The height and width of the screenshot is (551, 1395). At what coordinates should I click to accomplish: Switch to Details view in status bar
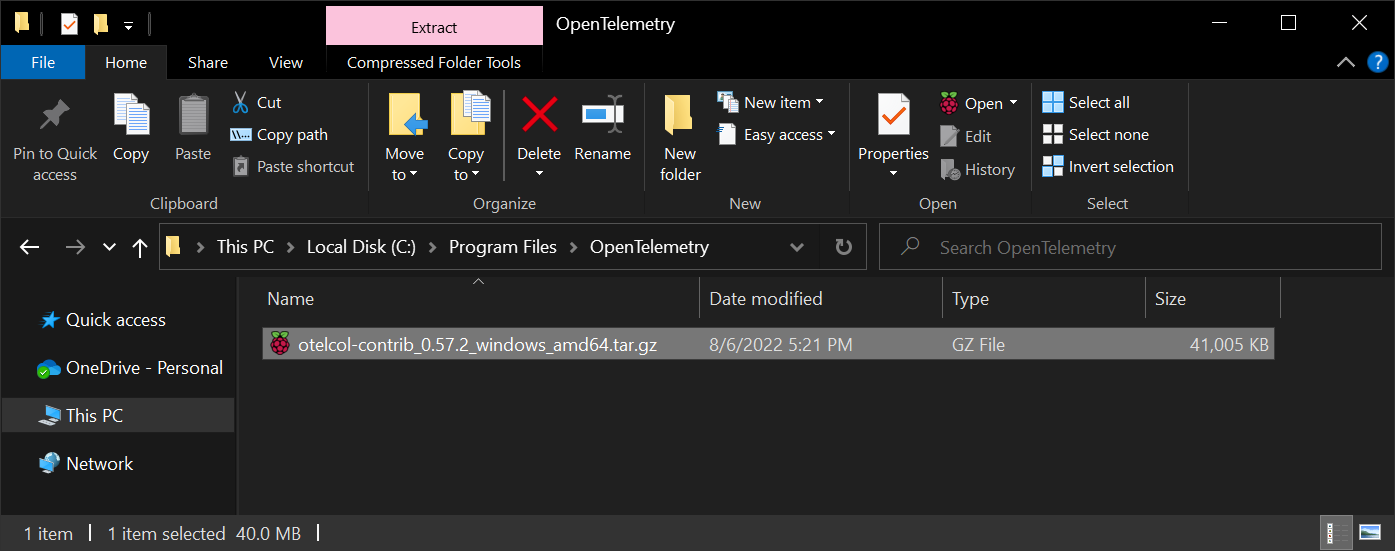(x=1335, y=532)
